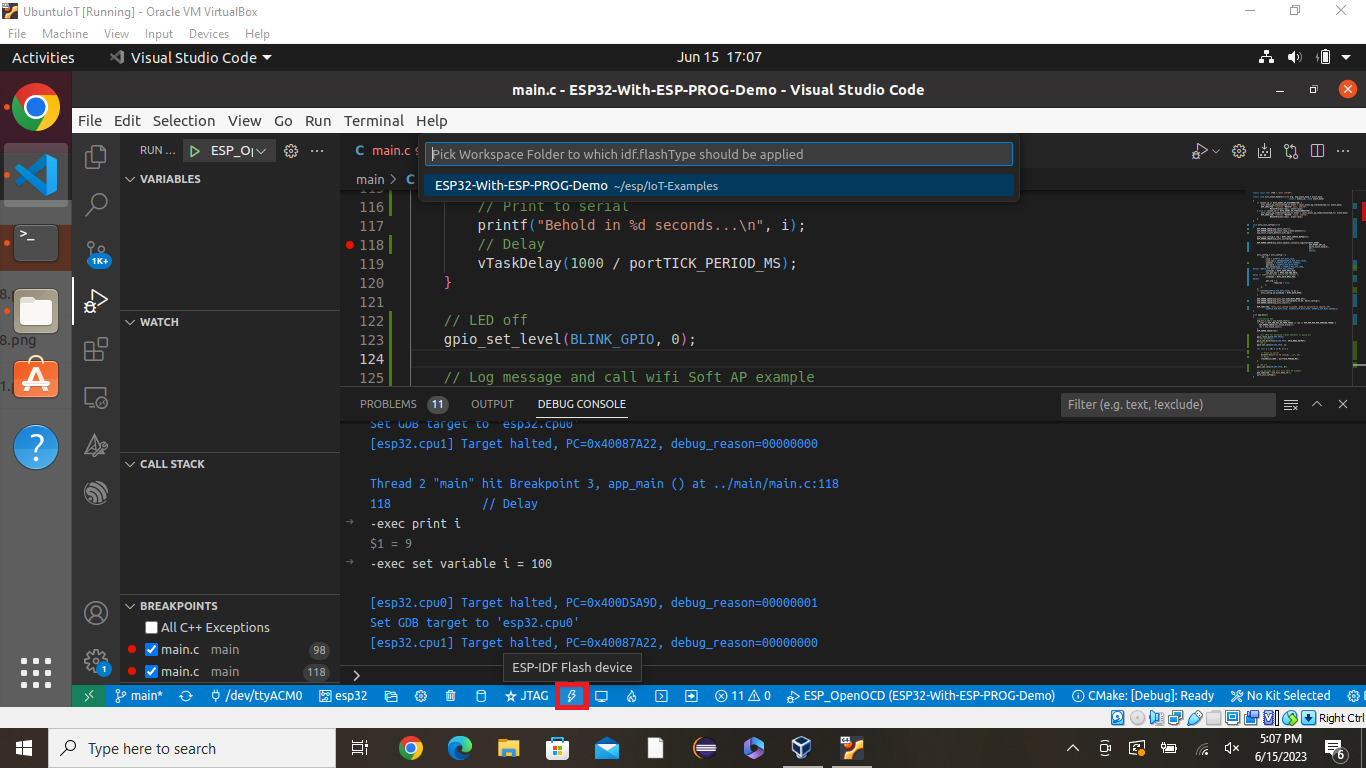1366x768 pixels.
Task: Click the ESP-IDF Flash device lightning icon
Action: (x=572, y=696)
